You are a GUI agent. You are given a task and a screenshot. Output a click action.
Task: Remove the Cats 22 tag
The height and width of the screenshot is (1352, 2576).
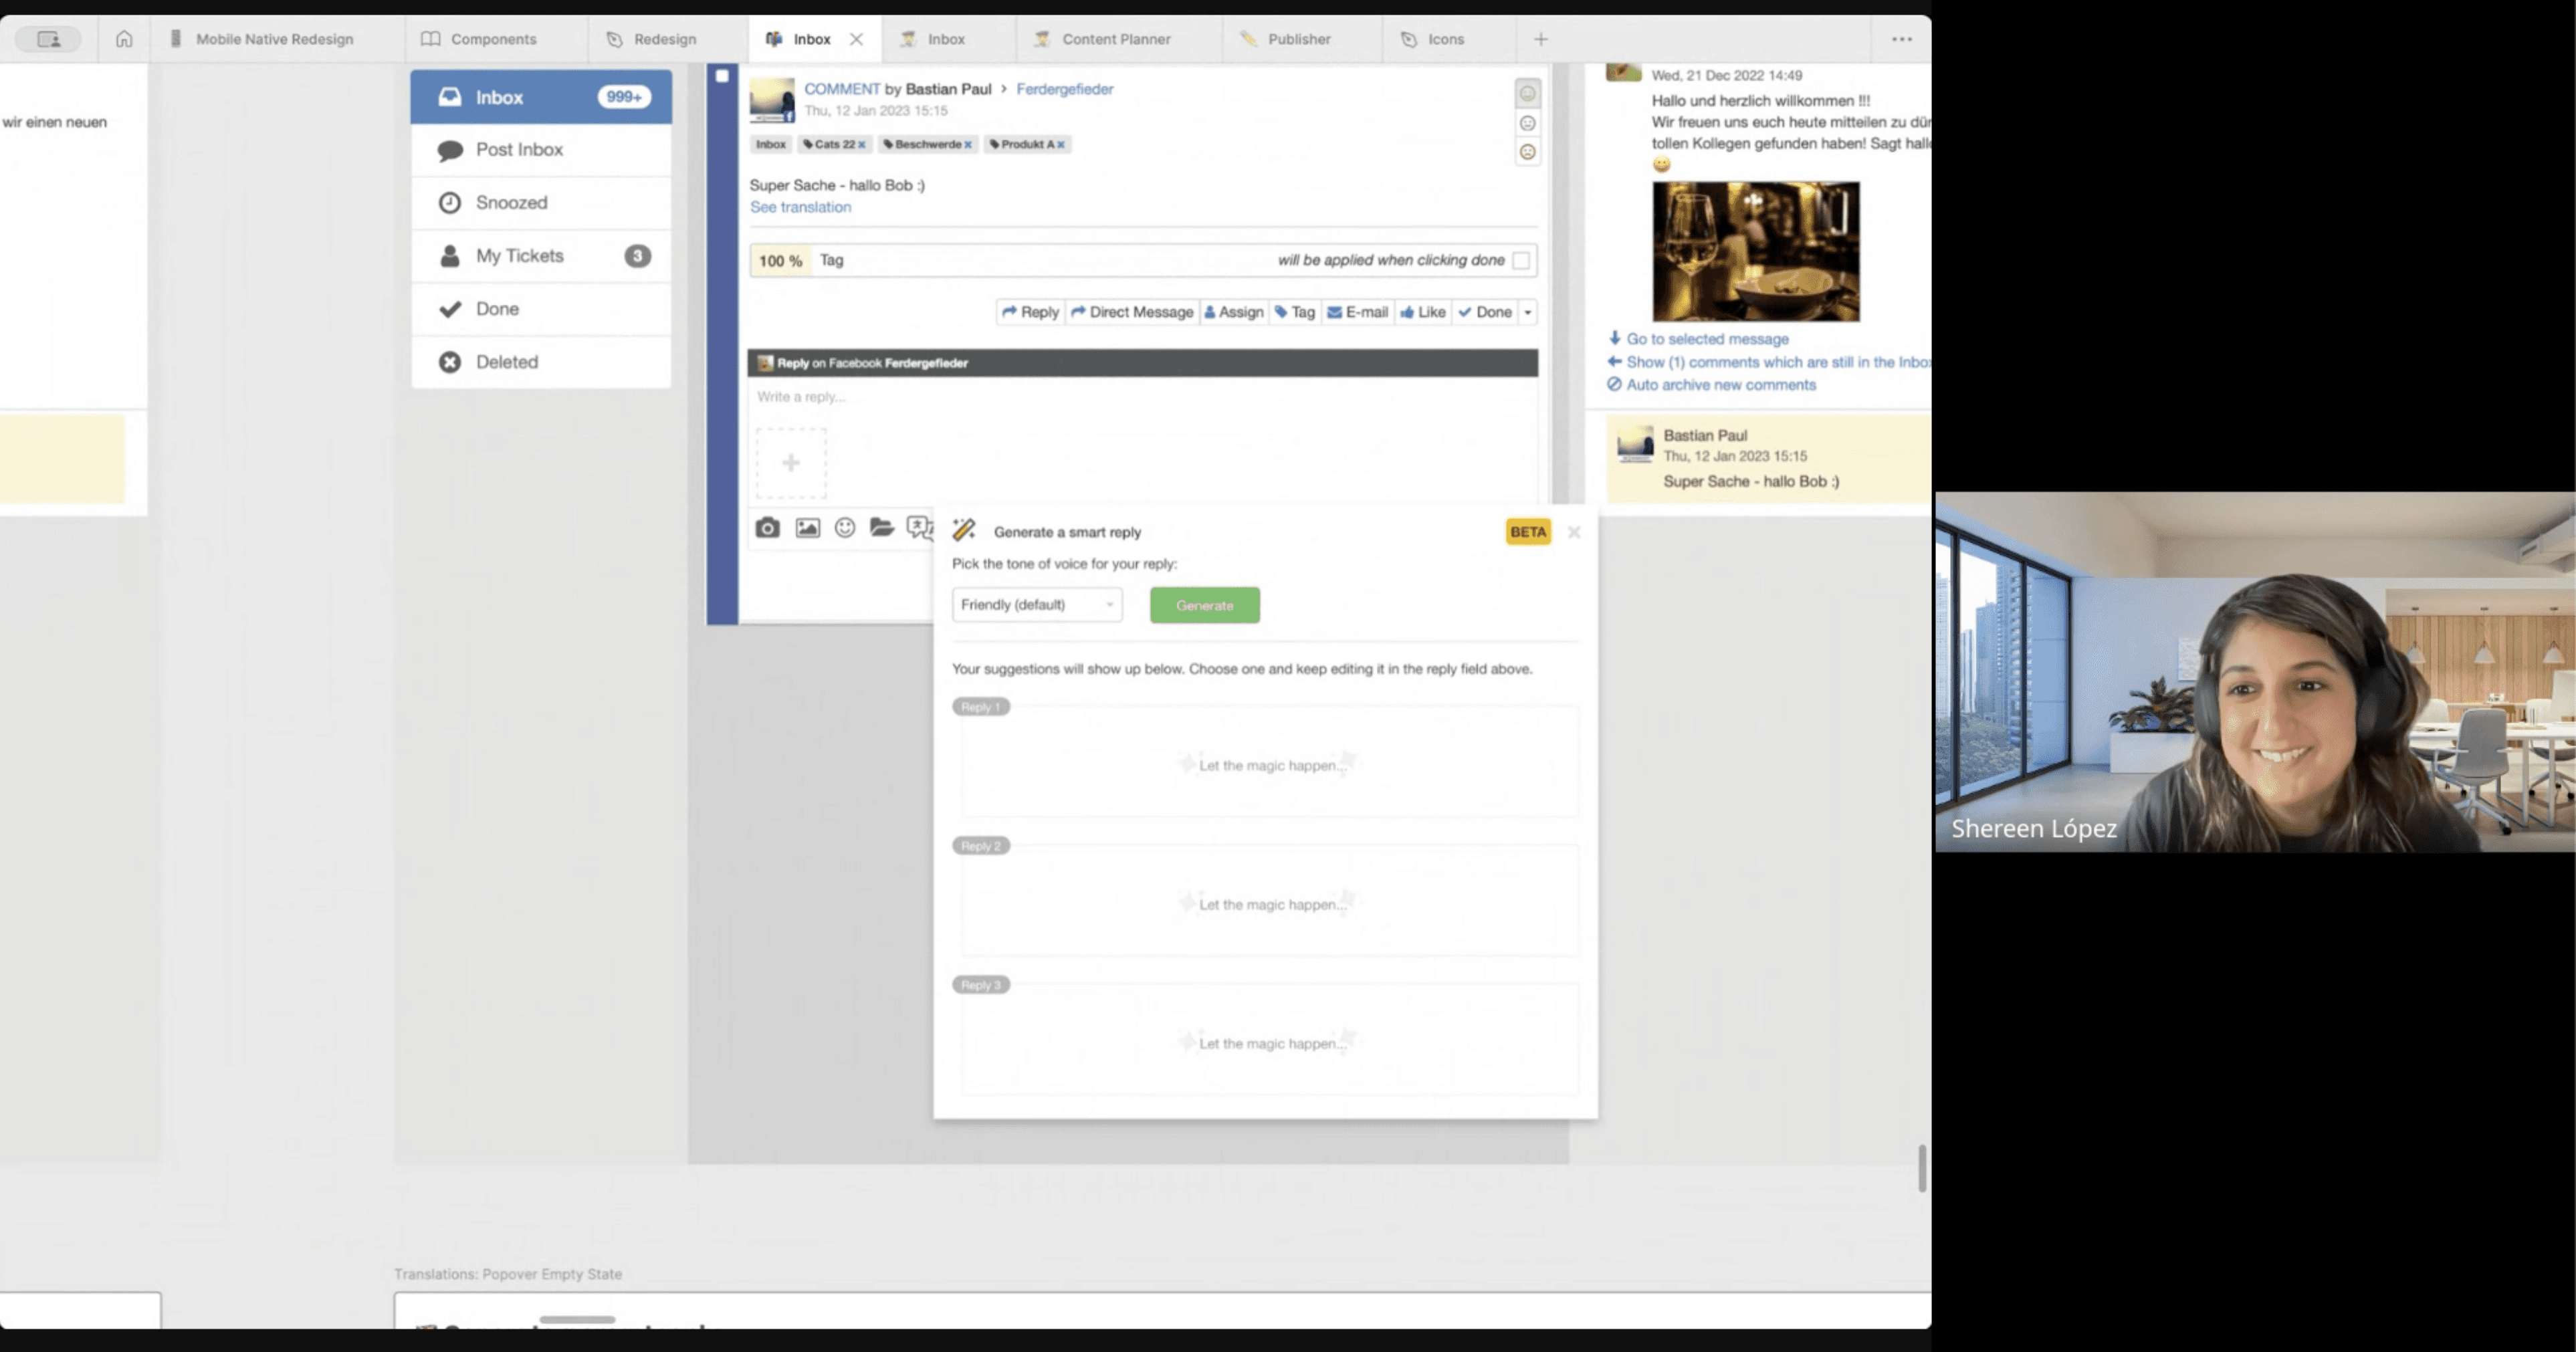[x=861, y=145]
